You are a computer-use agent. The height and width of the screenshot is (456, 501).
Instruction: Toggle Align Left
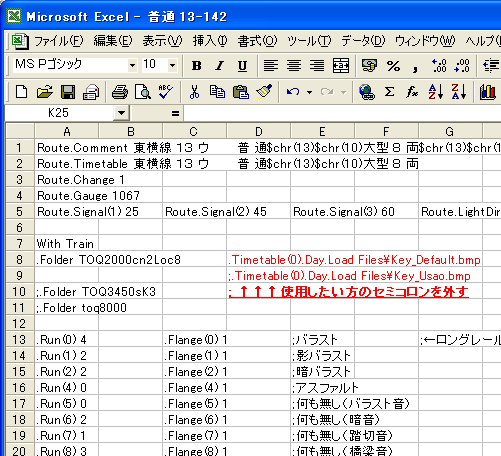tap(271, 65)
